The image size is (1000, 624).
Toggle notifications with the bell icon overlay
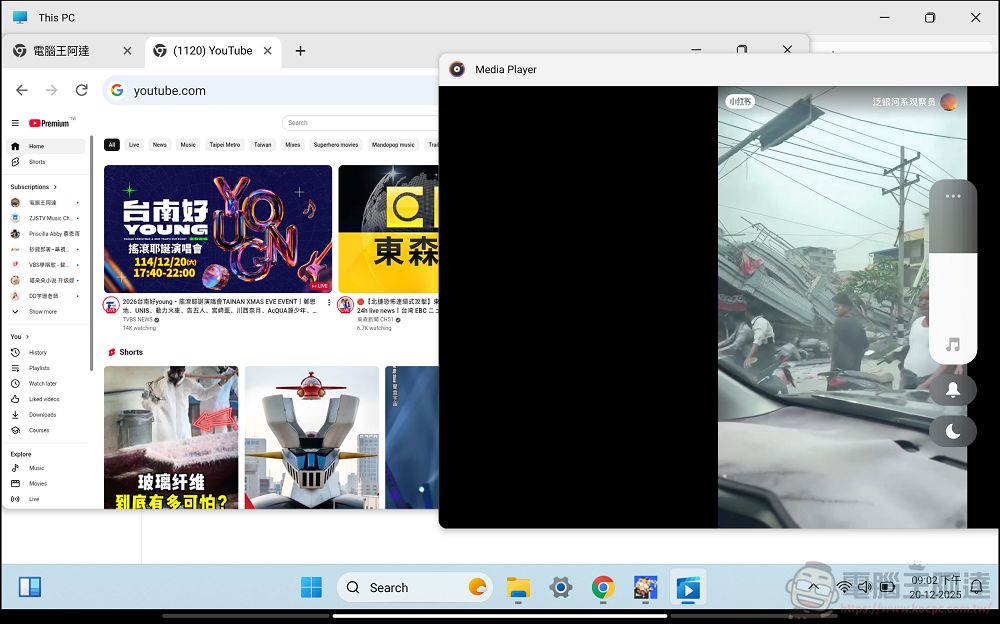coord(953,390)
